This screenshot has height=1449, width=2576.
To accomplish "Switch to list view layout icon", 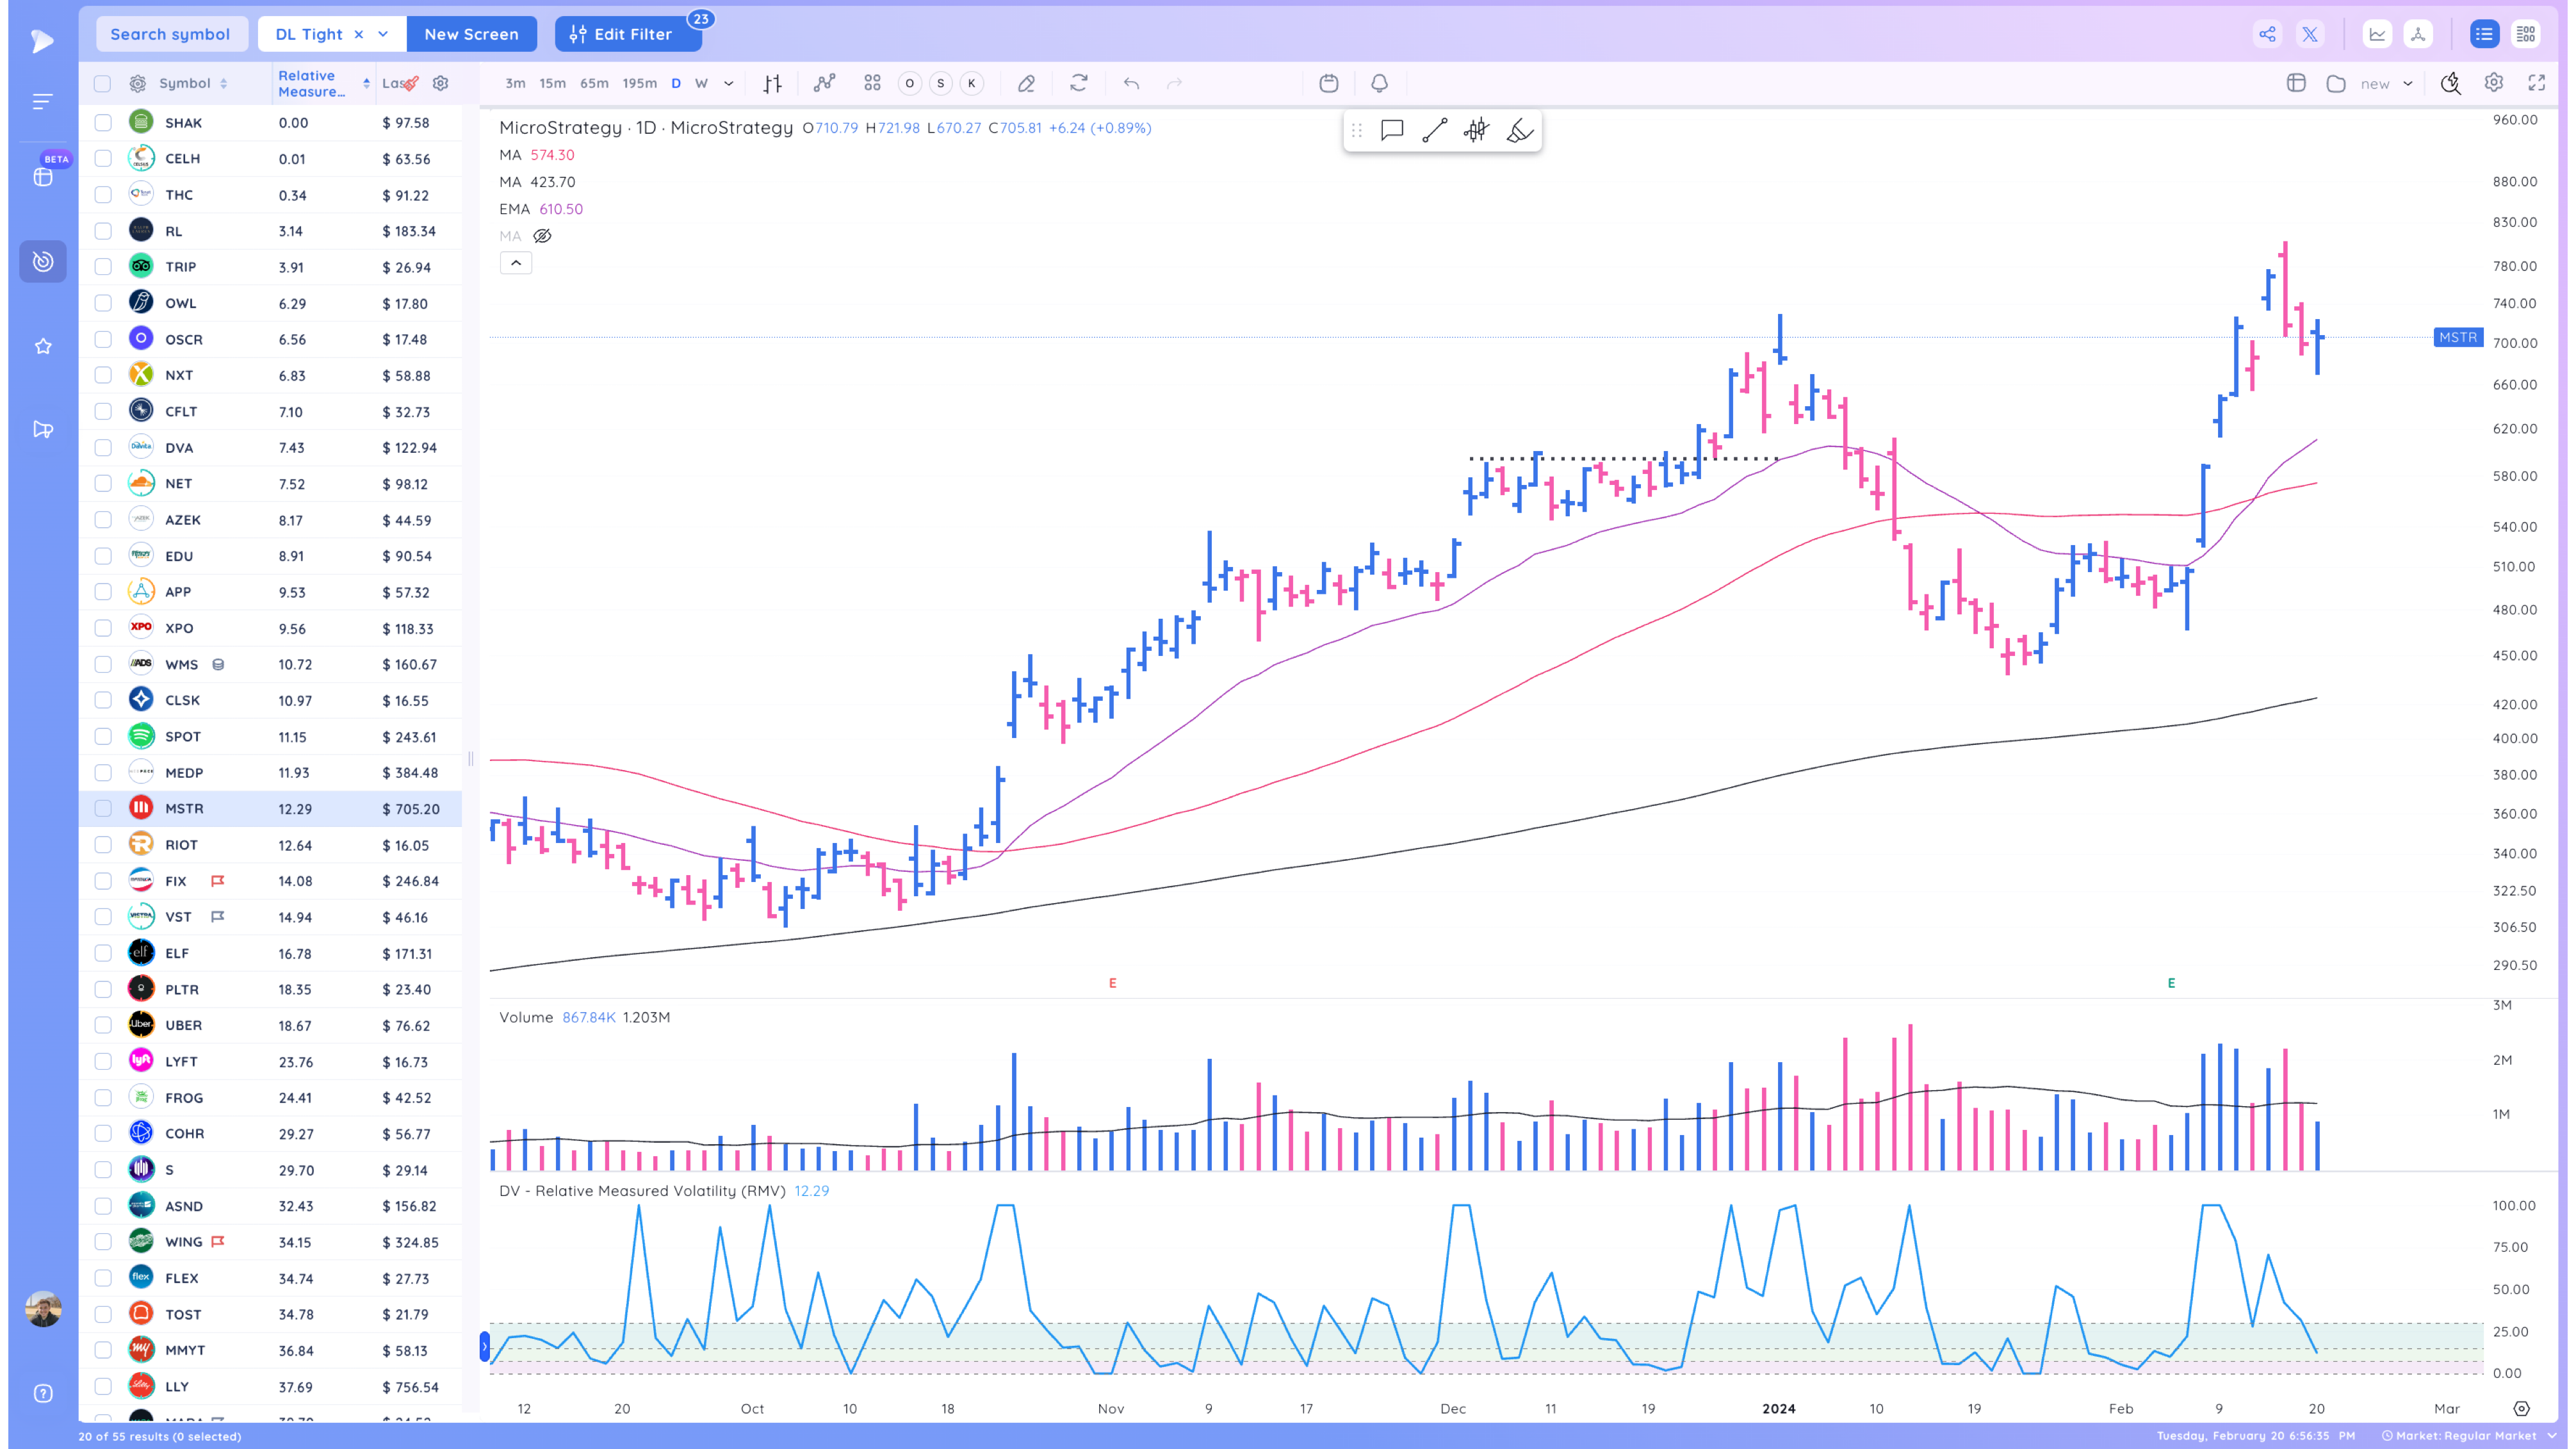I will [x=2484, y=34].
